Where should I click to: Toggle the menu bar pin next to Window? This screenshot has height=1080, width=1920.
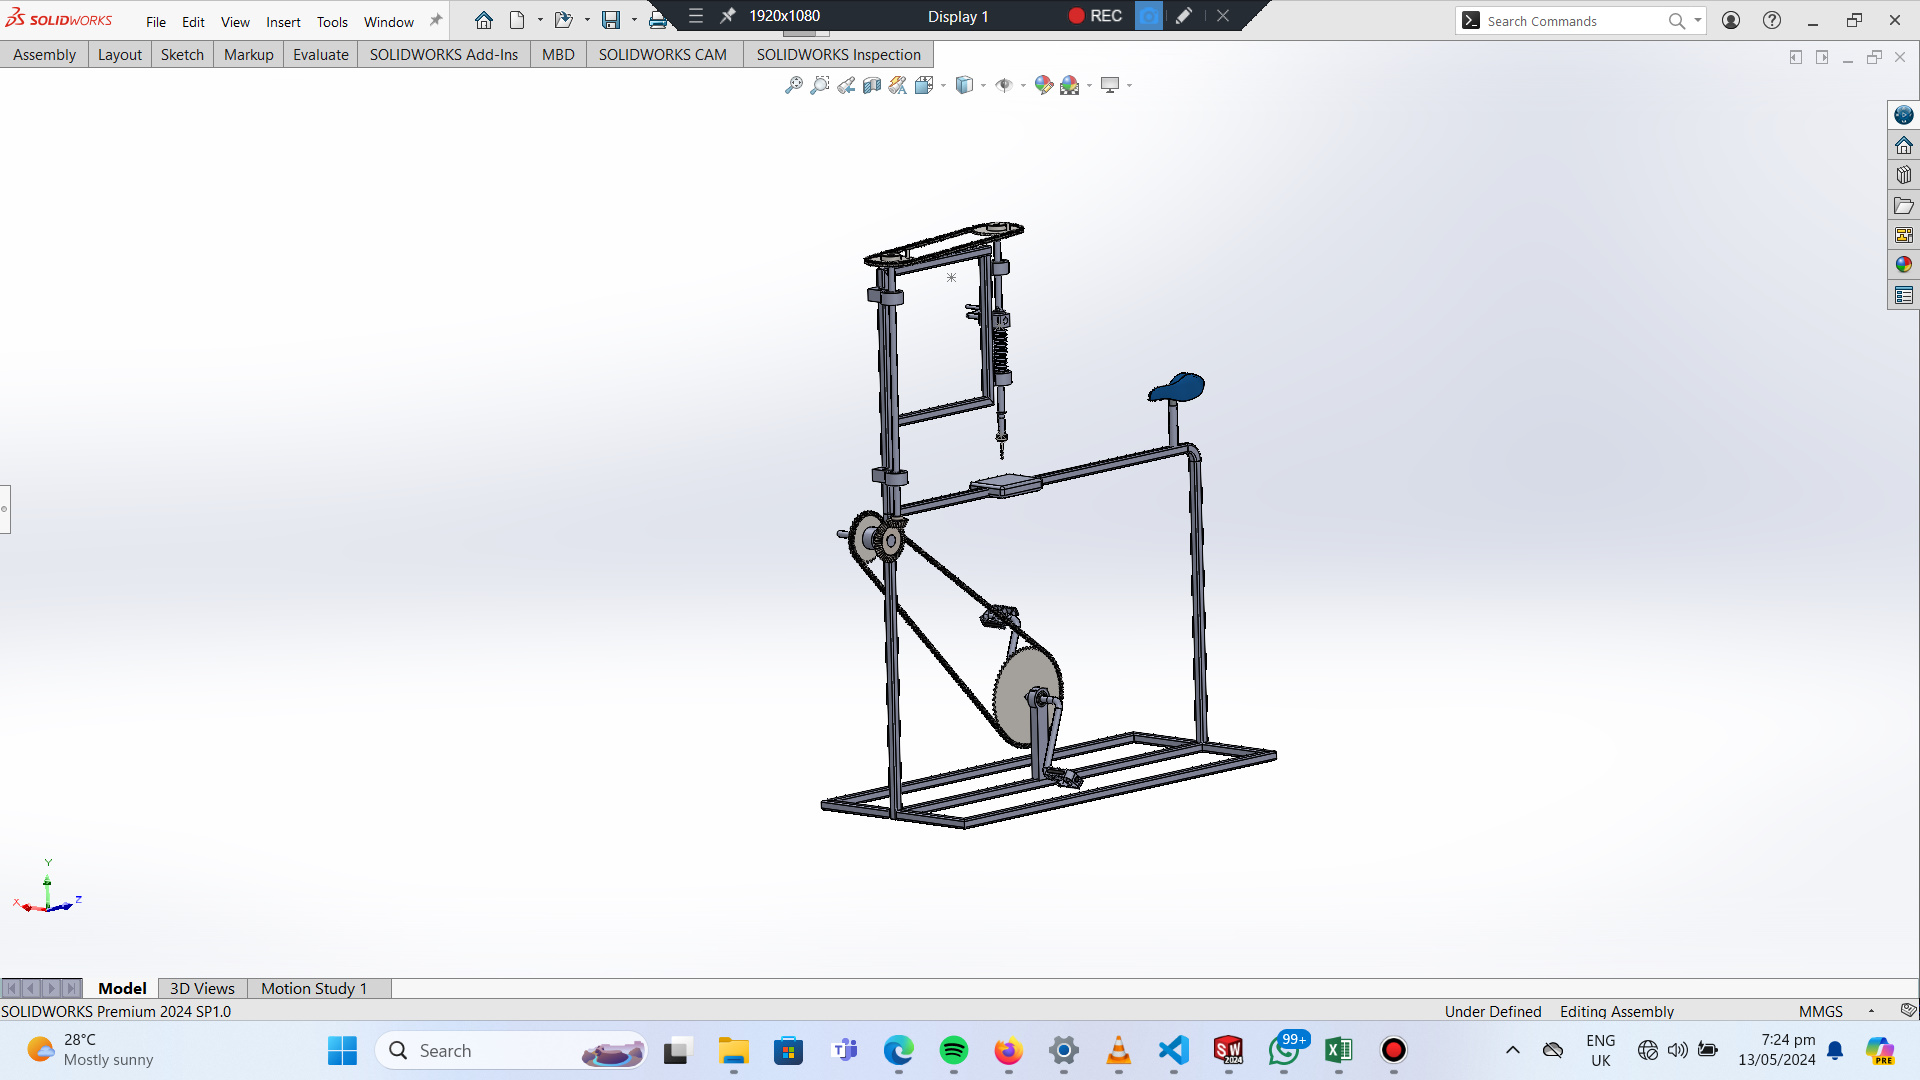(436, 20)
